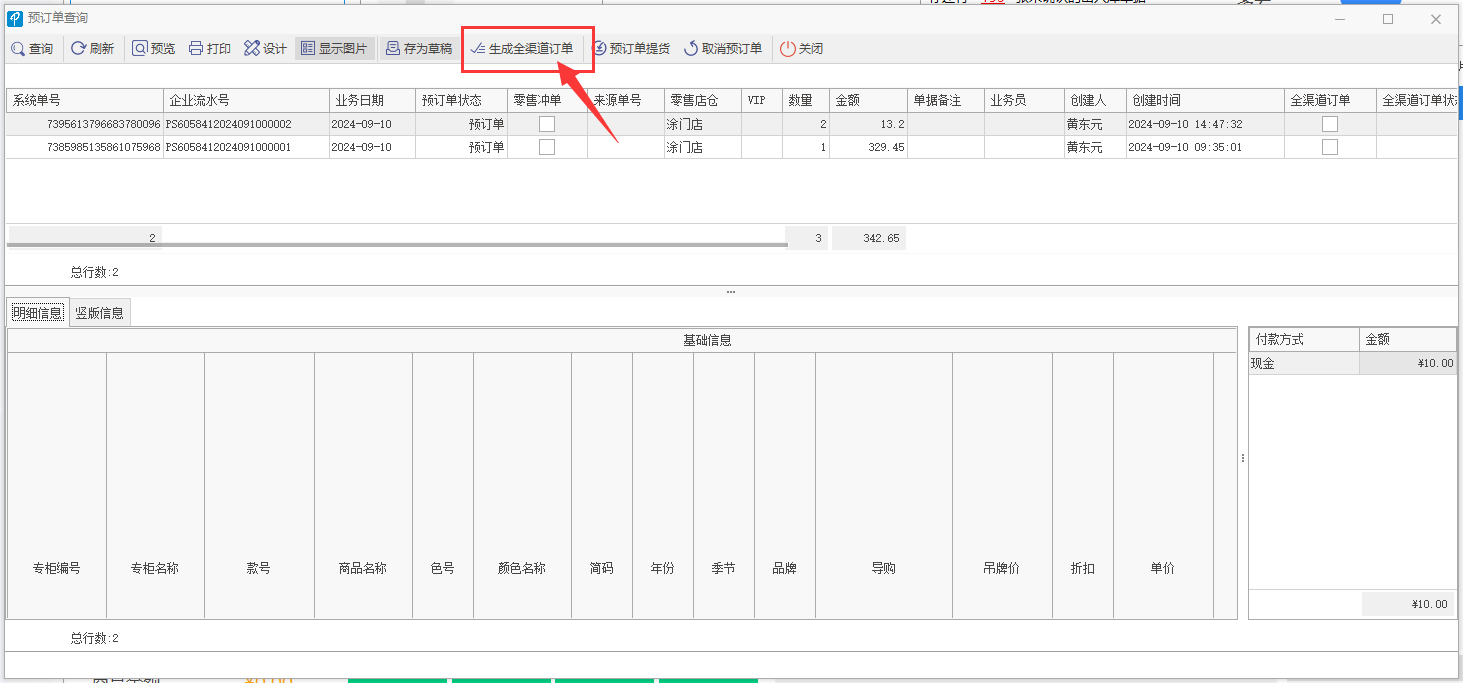Viewport: 1463px width, 683px height.
Task: Toggle 显示图片 in the toolbar
Action: (334, 48)
